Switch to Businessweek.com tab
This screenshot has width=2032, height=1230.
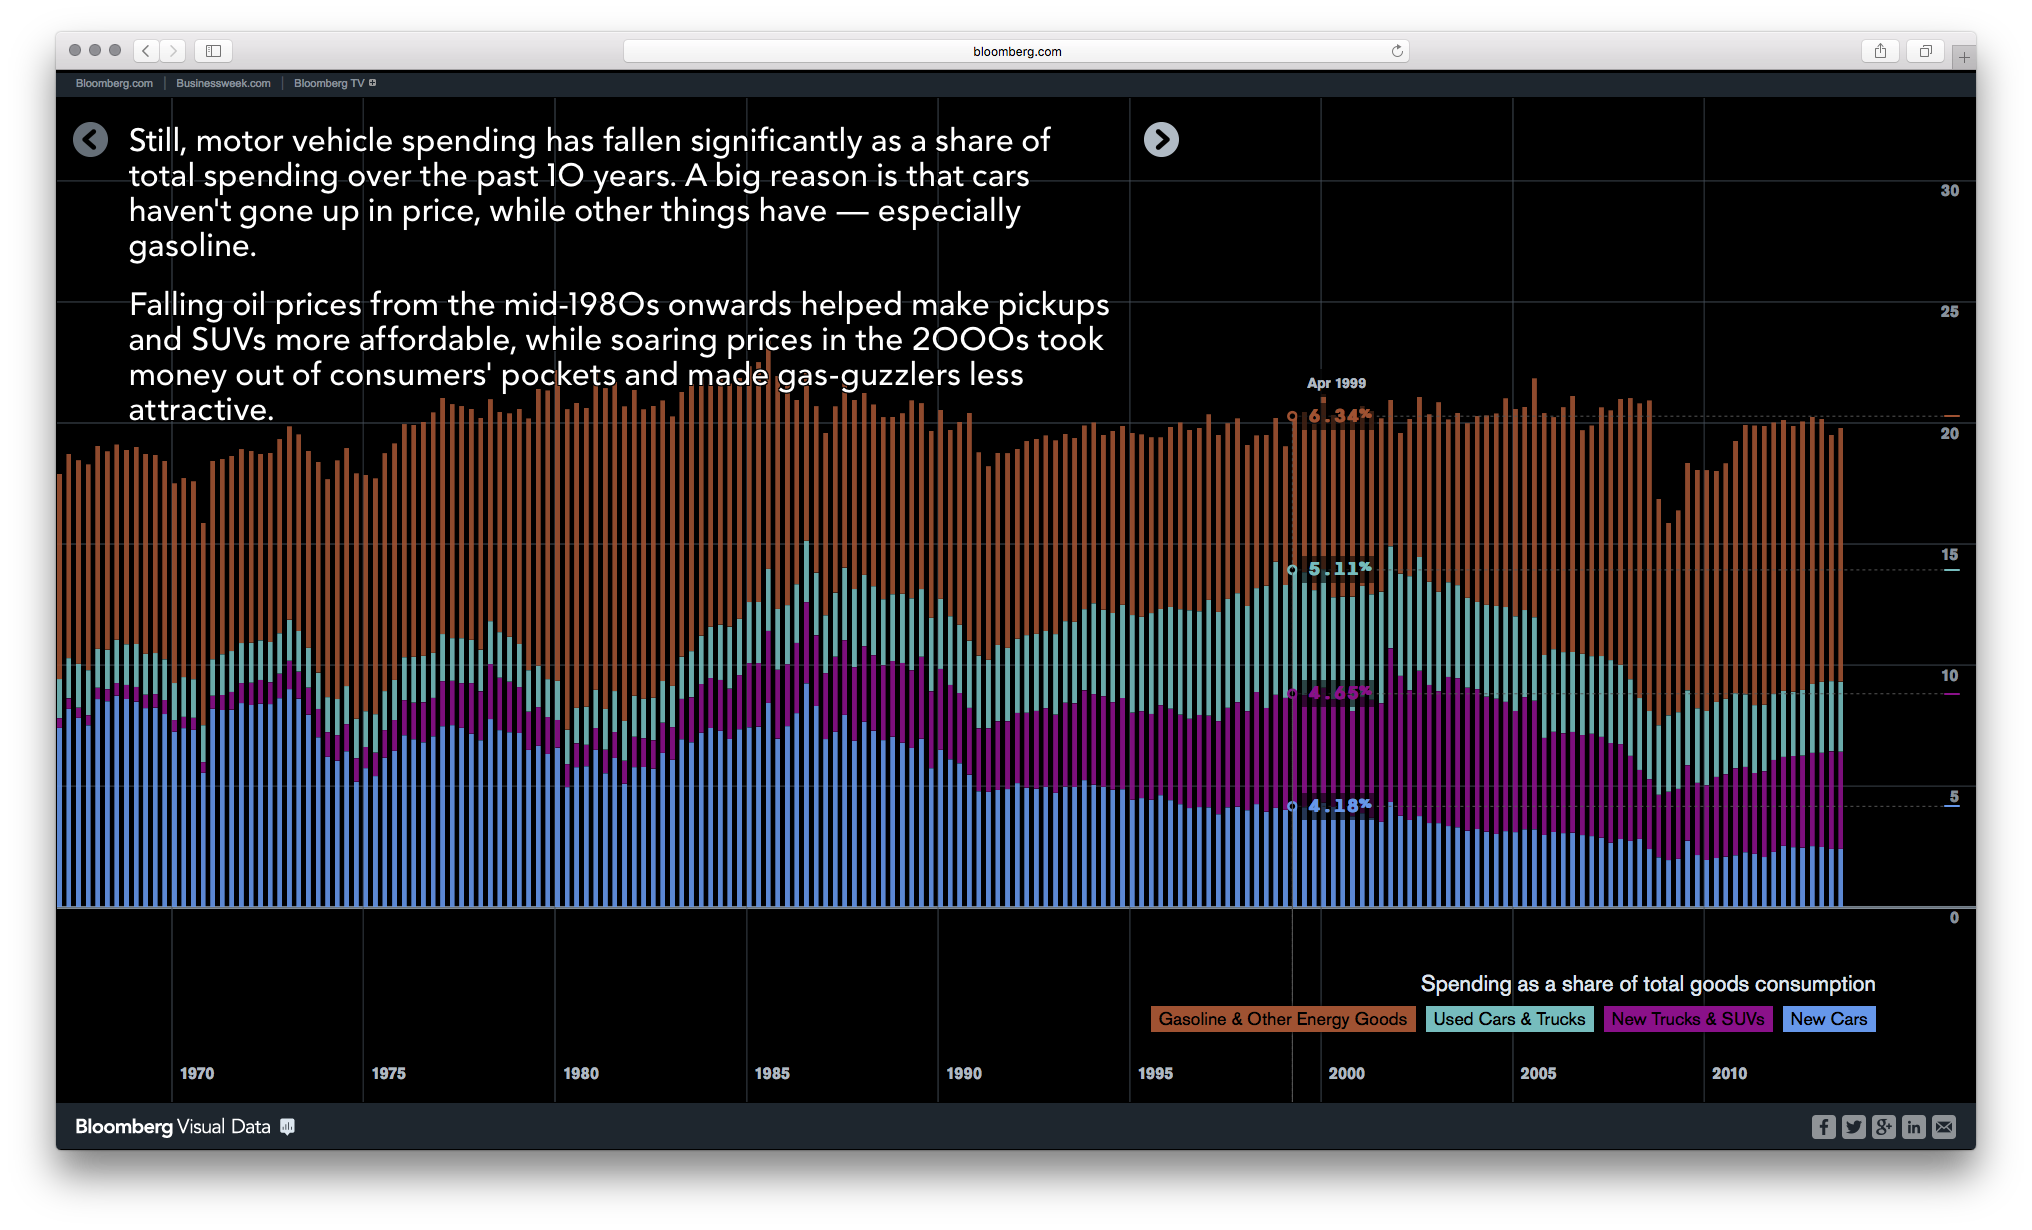click(x=222, y=83)
